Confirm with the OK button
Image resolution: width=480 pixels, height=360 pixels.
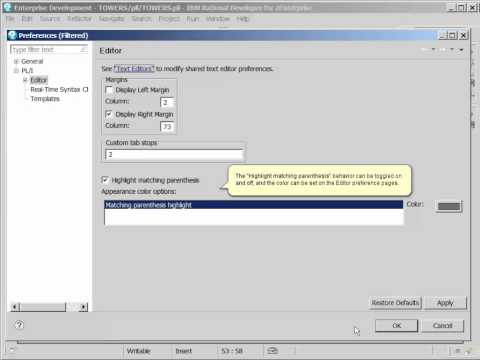396,325
